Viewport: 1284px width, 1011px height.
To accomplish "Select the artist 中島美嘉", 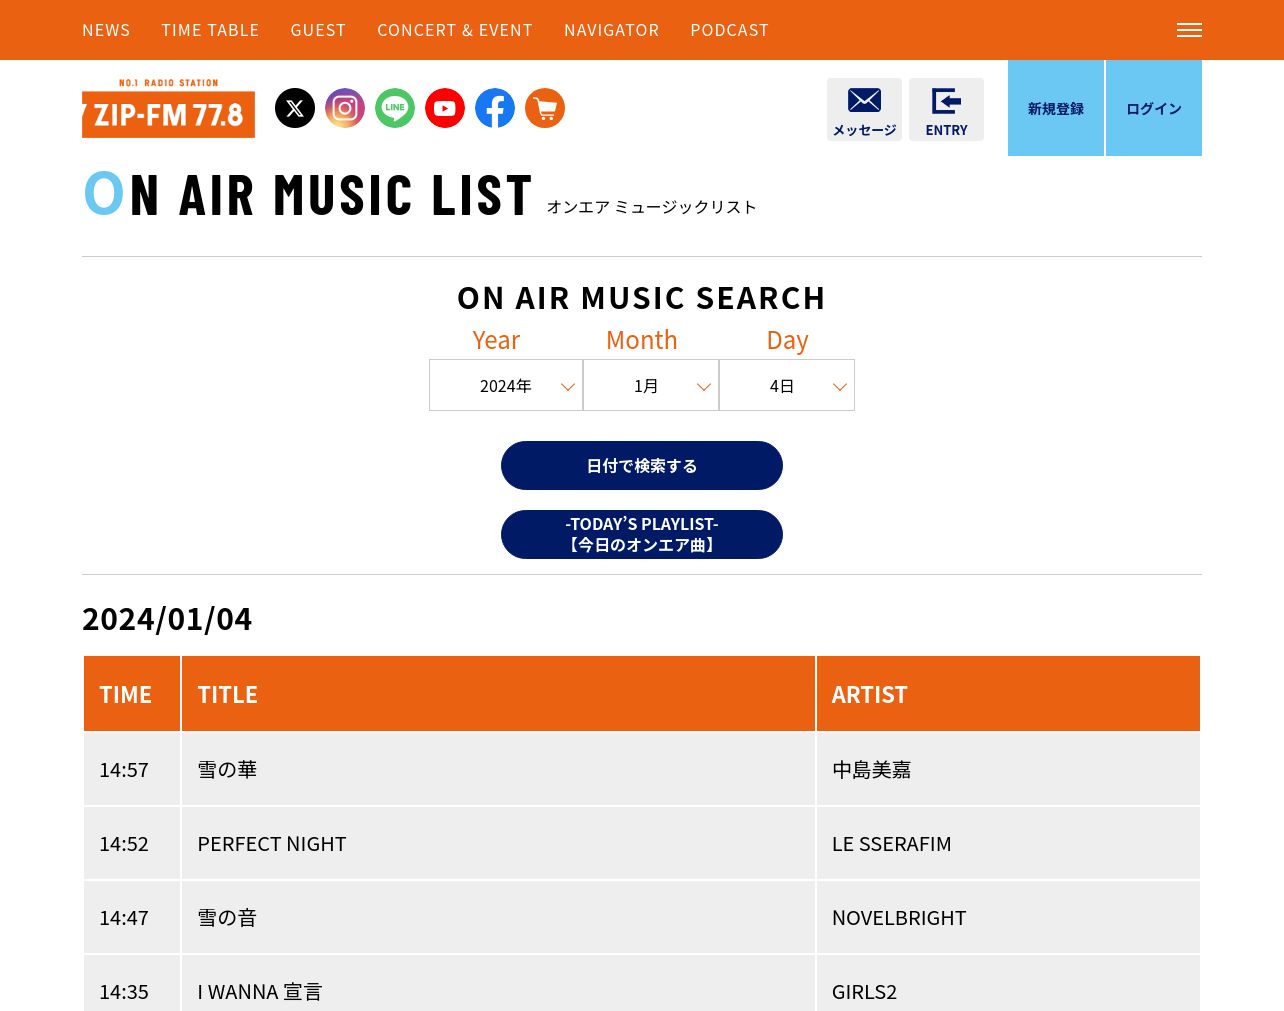I will [872, 769].
